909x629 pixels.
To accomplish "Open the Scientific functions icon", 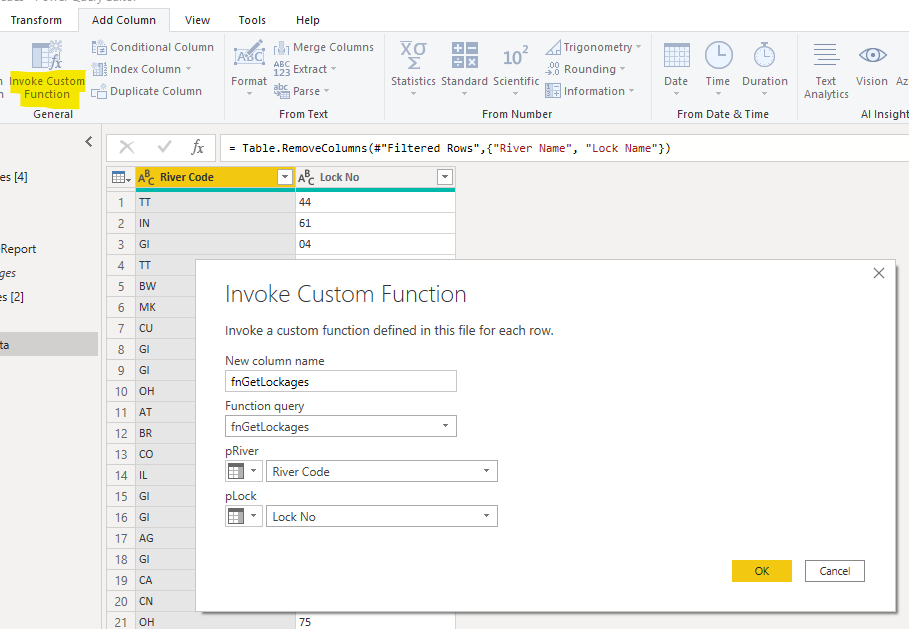I will tap(516, 56).
